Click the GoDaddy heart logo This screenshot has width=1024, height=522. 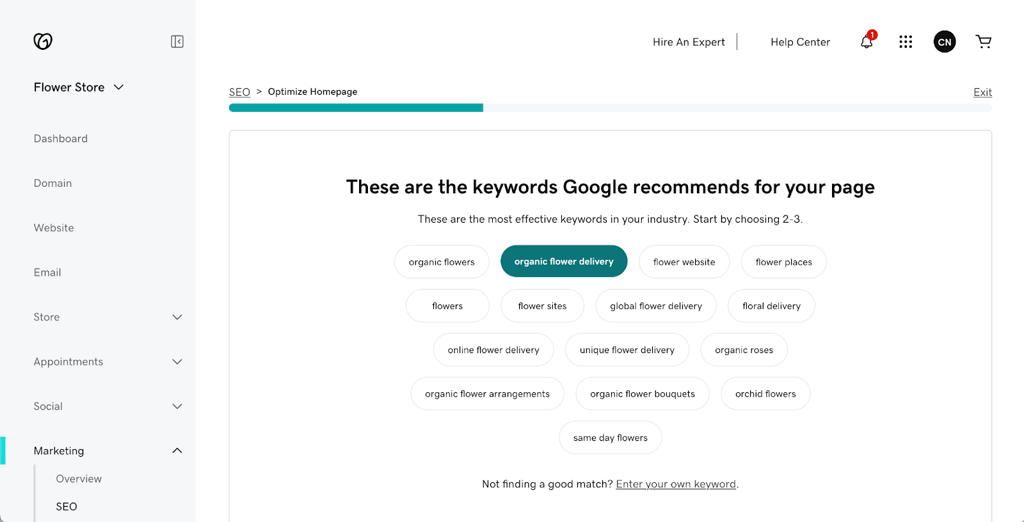pos(43,42)
